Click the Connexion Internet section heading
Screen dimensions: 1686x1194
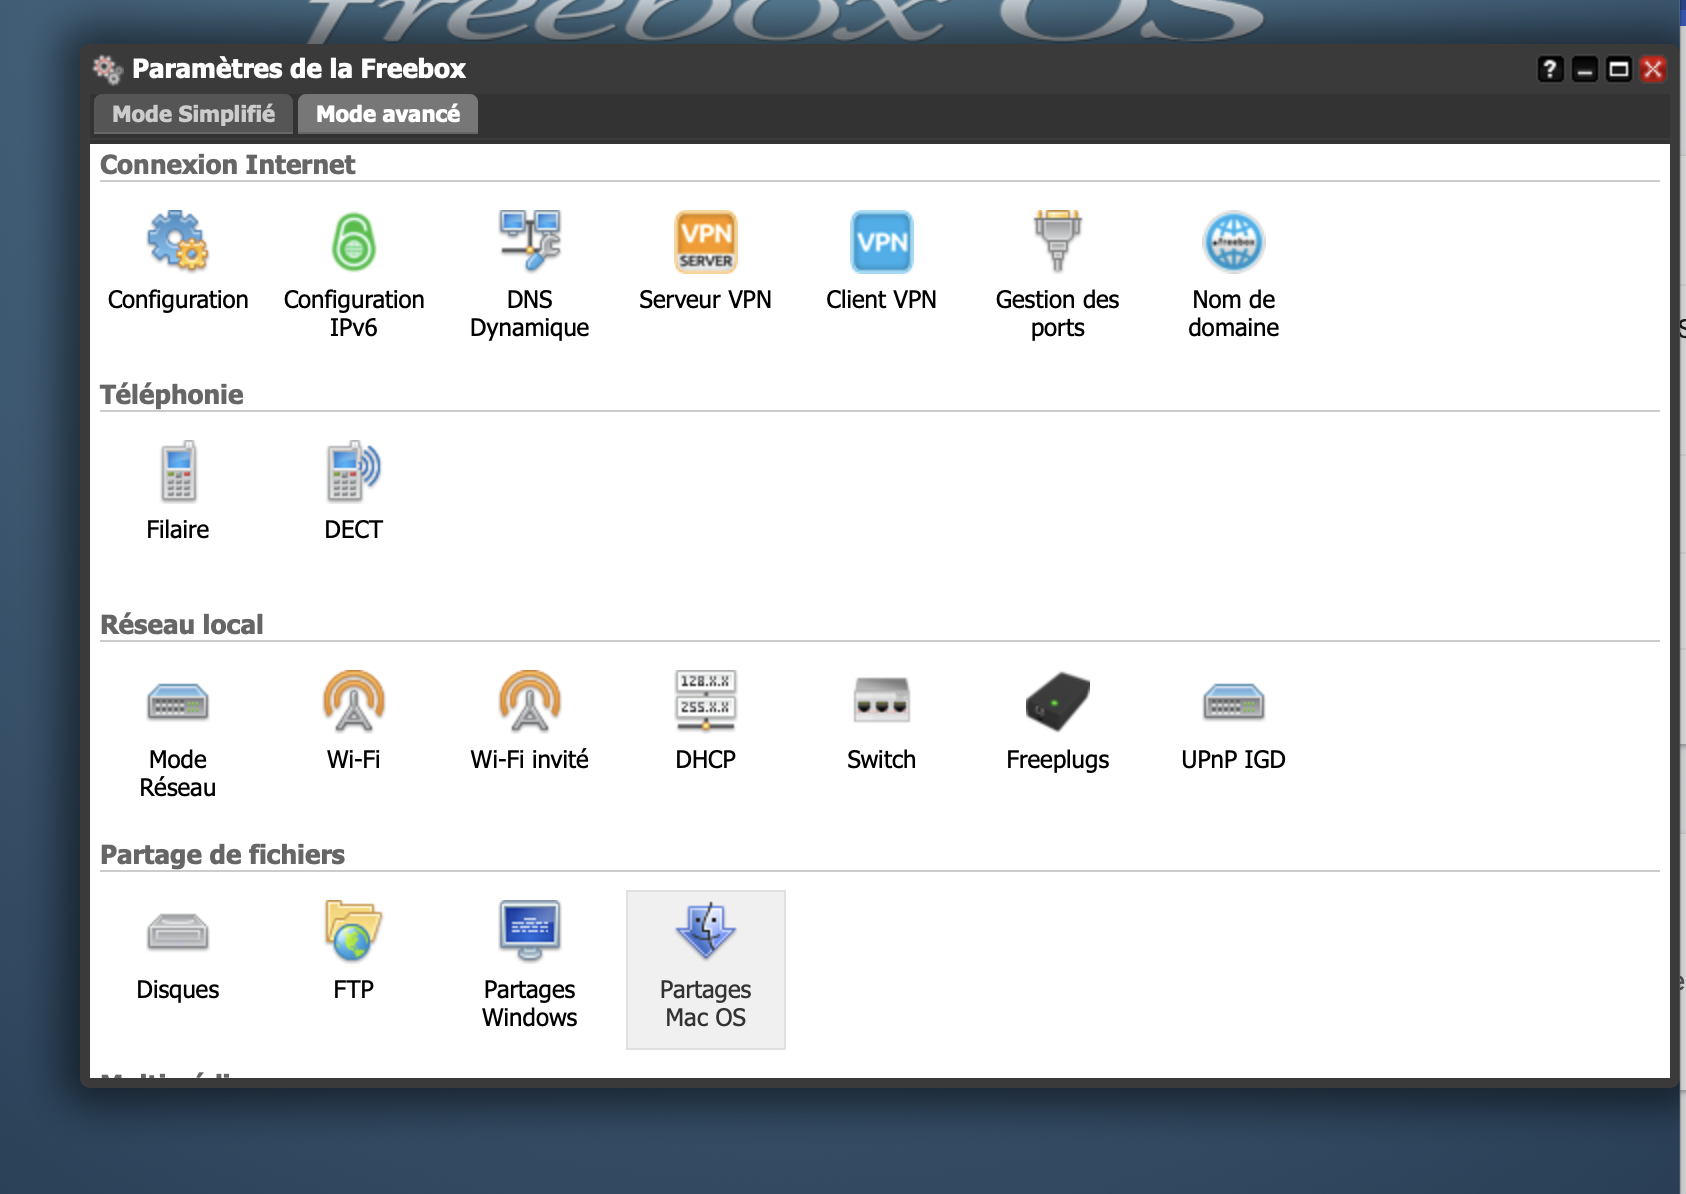pyautogui.click(x=228, y=165)
